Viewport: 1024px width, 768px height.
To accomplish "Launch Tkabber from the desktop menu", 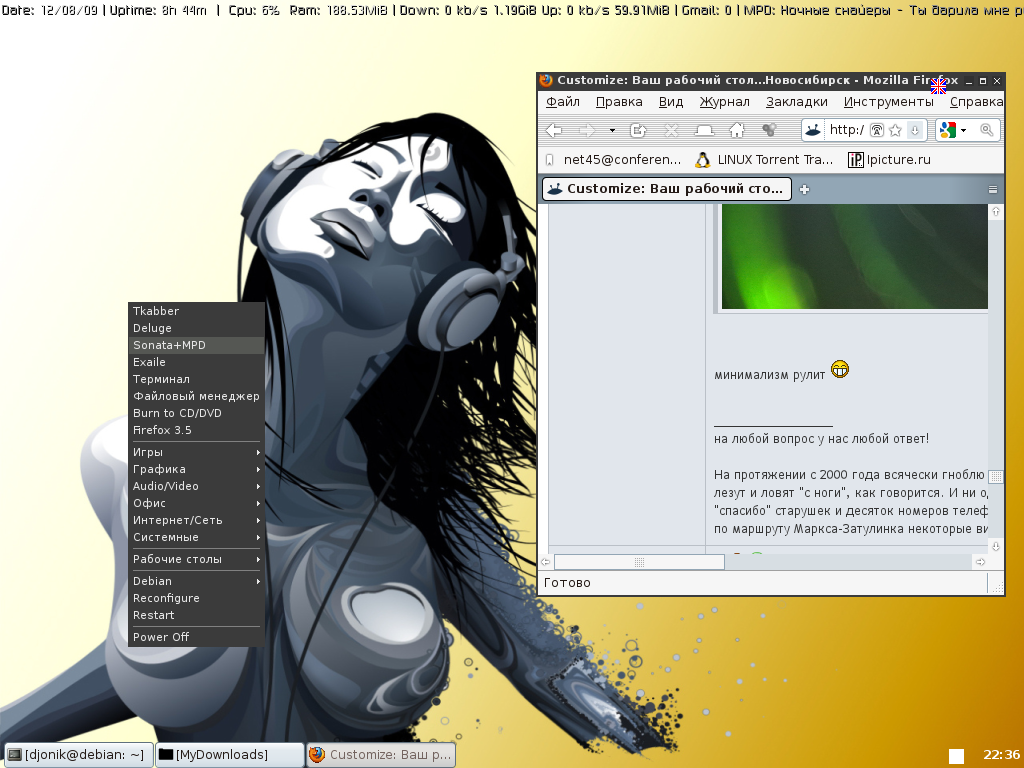I will (x=196, y=311).
